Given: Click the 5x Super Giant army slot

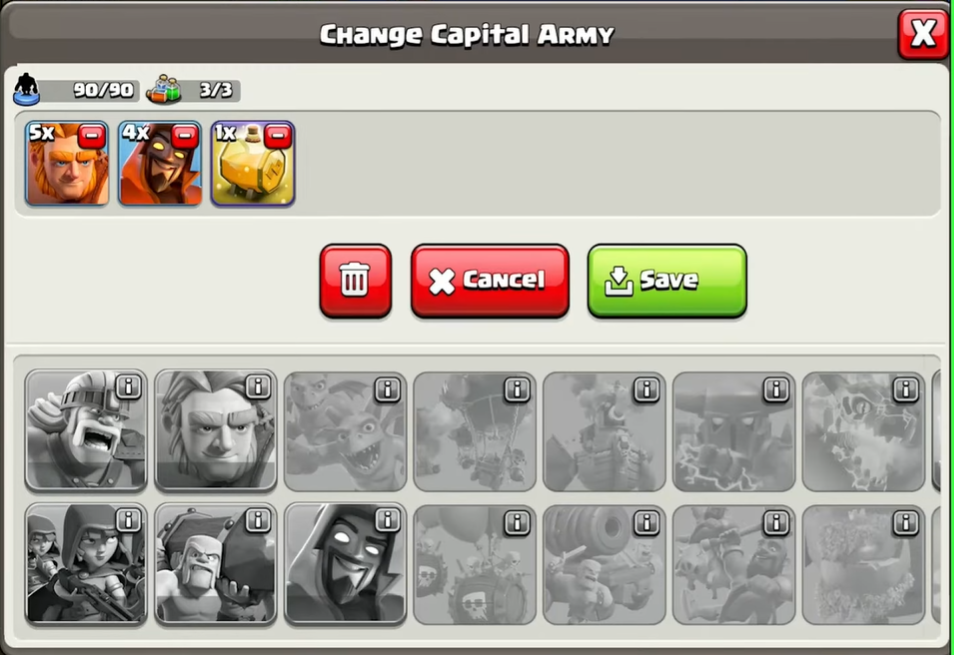Looking at the screenshot, I should (x=67, y=164).
